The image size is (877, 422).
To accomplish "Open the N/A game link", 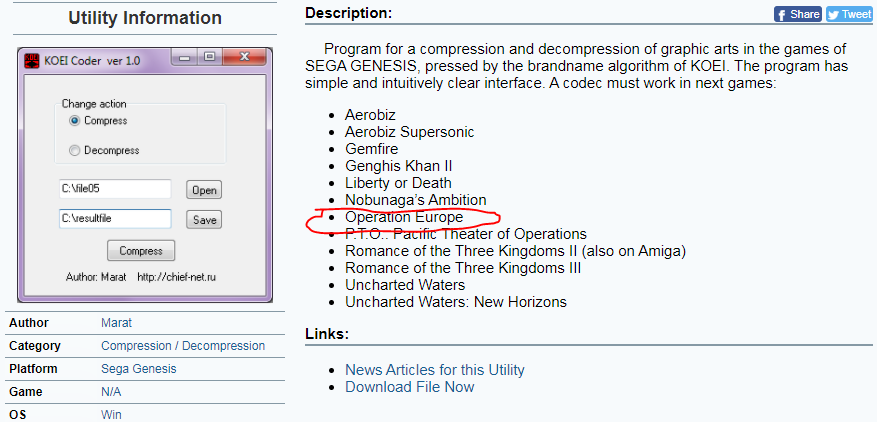I will (111, 392).
